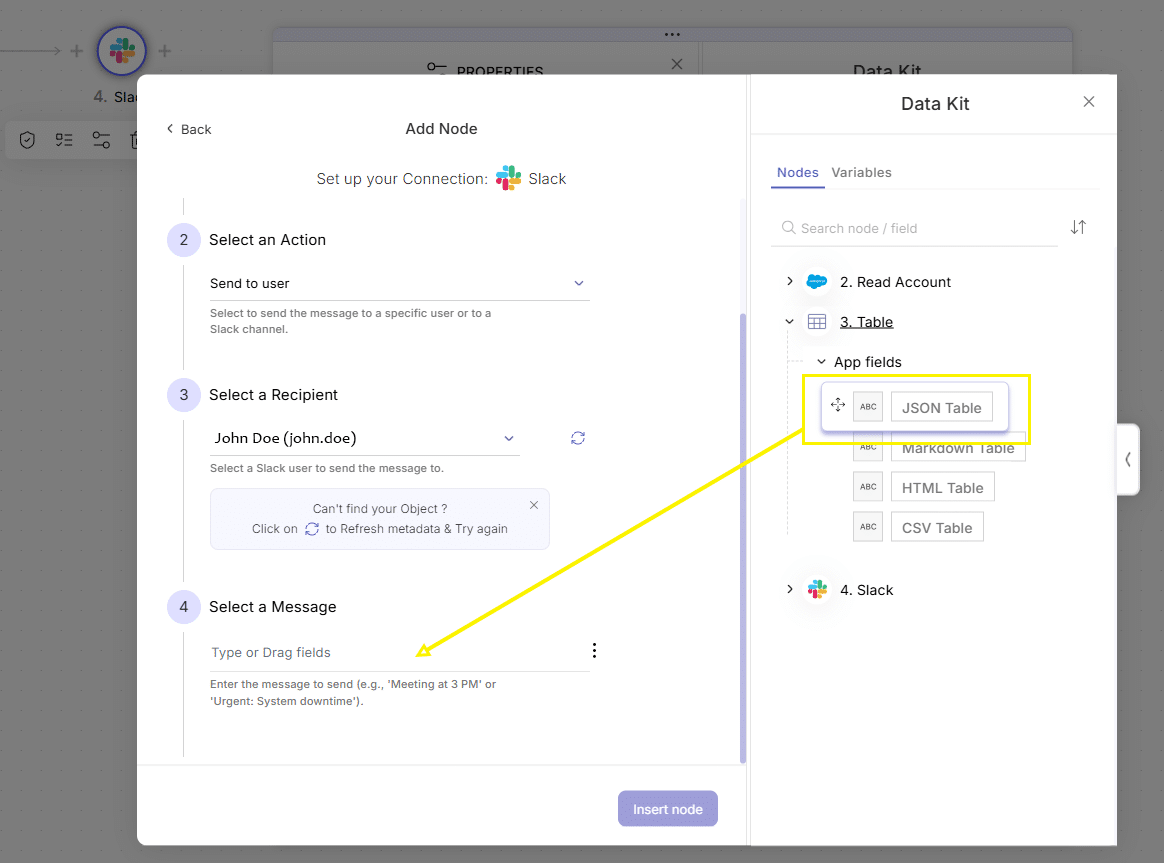Click the Salesforce icon for Read Account
The width and height of the screenshot is (1164, 863).
pos(817,281)
